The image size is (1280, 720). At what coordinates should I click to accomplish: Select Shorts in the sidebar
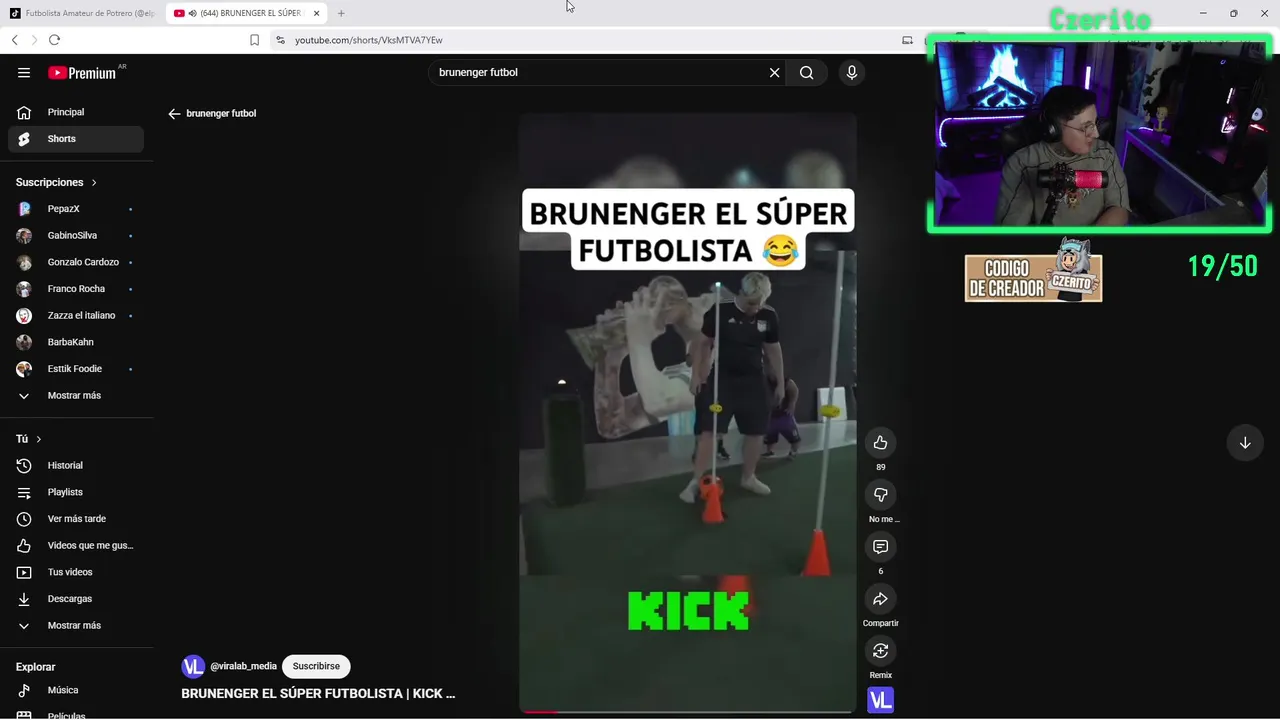76,139
